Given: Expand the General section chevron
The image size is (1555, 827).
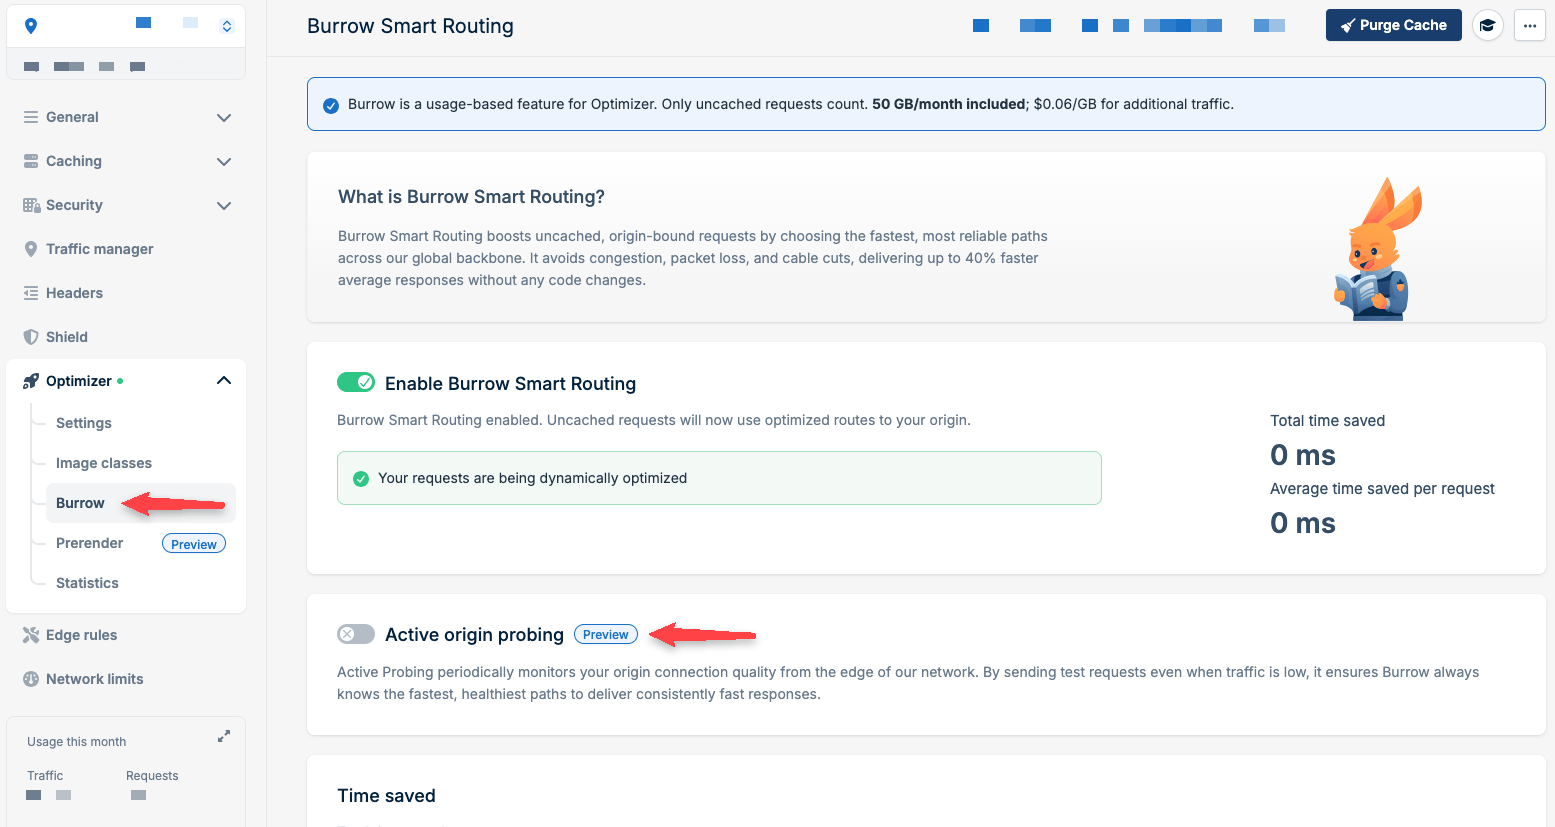Looking at the screenshot, I should (x=224, y=117).
